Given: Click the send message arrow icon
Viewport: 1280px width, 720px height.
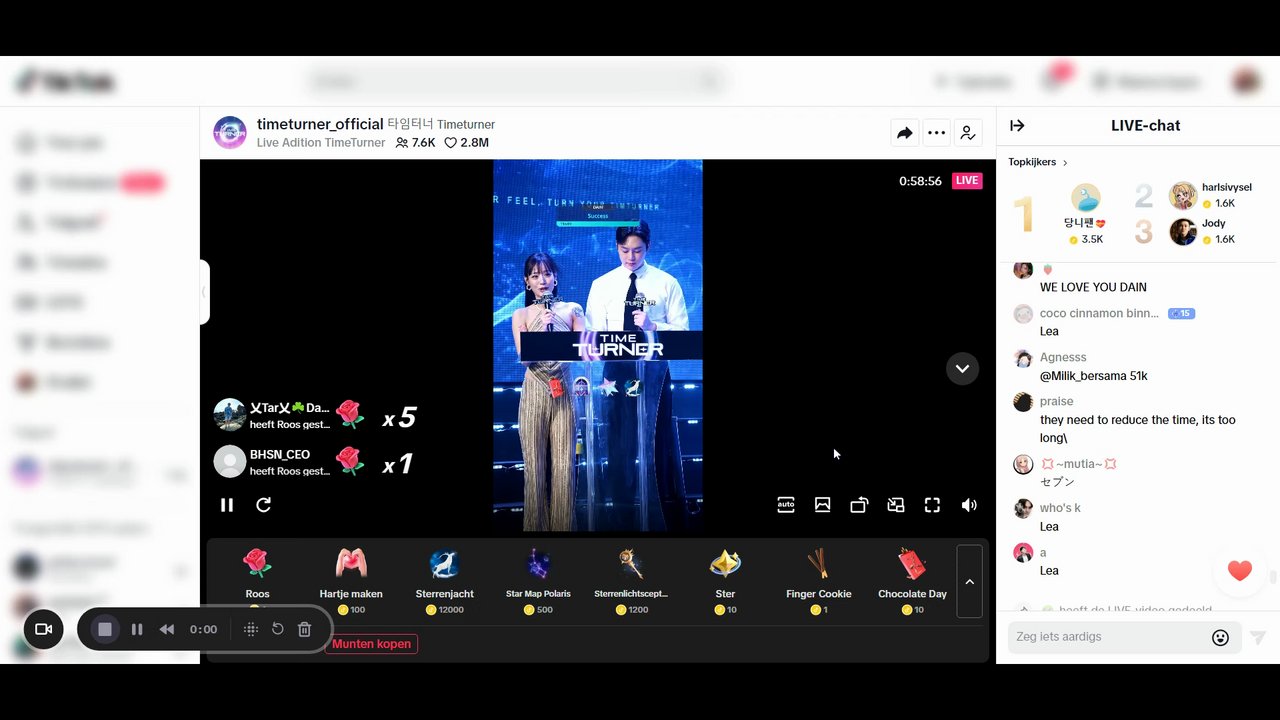Looking at the screenshot, I should tap(1258, 637).
